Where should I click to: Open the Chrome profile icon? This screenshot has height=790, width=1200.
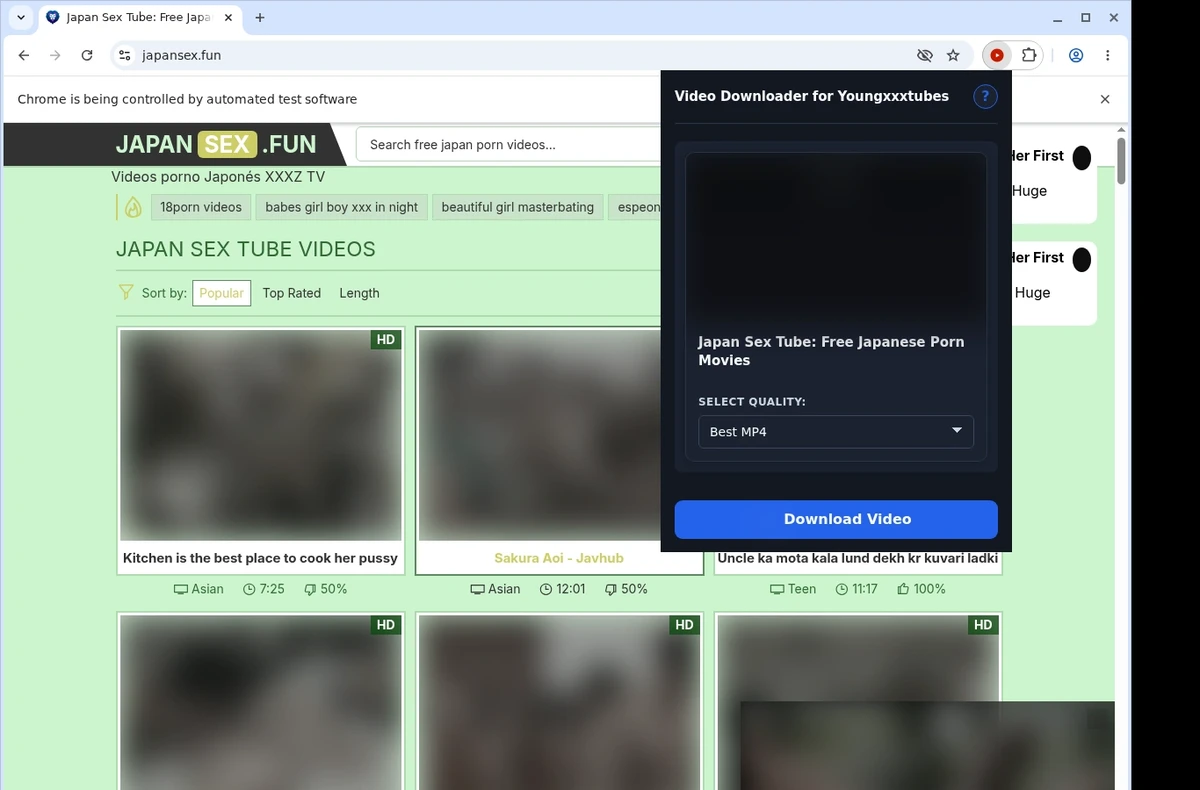(x=1076, y=56)
